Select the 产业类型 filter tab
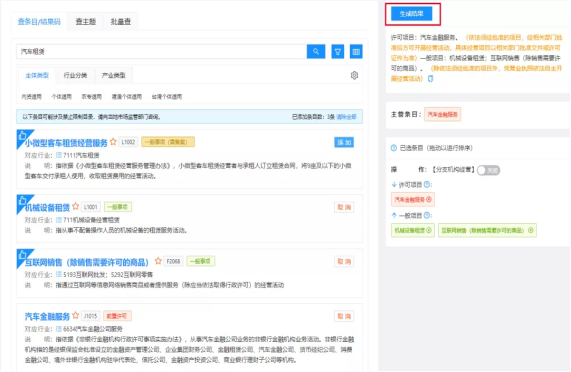Image resolution: width=571 pixels, height=372 pixels. tap(114, 75)
